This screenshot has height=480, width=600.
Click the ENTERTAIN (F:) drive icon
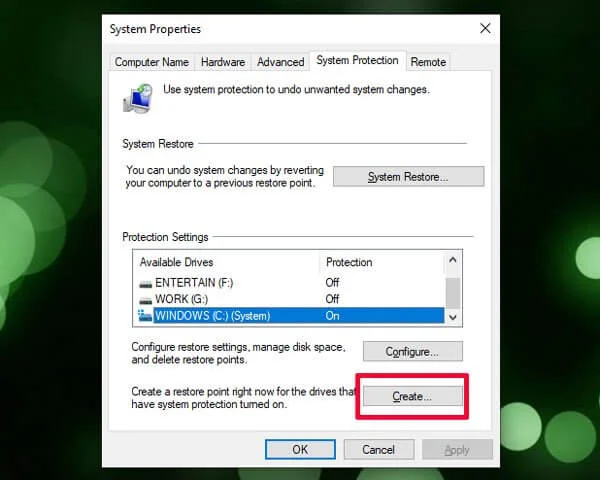click(x=145, y=284)
